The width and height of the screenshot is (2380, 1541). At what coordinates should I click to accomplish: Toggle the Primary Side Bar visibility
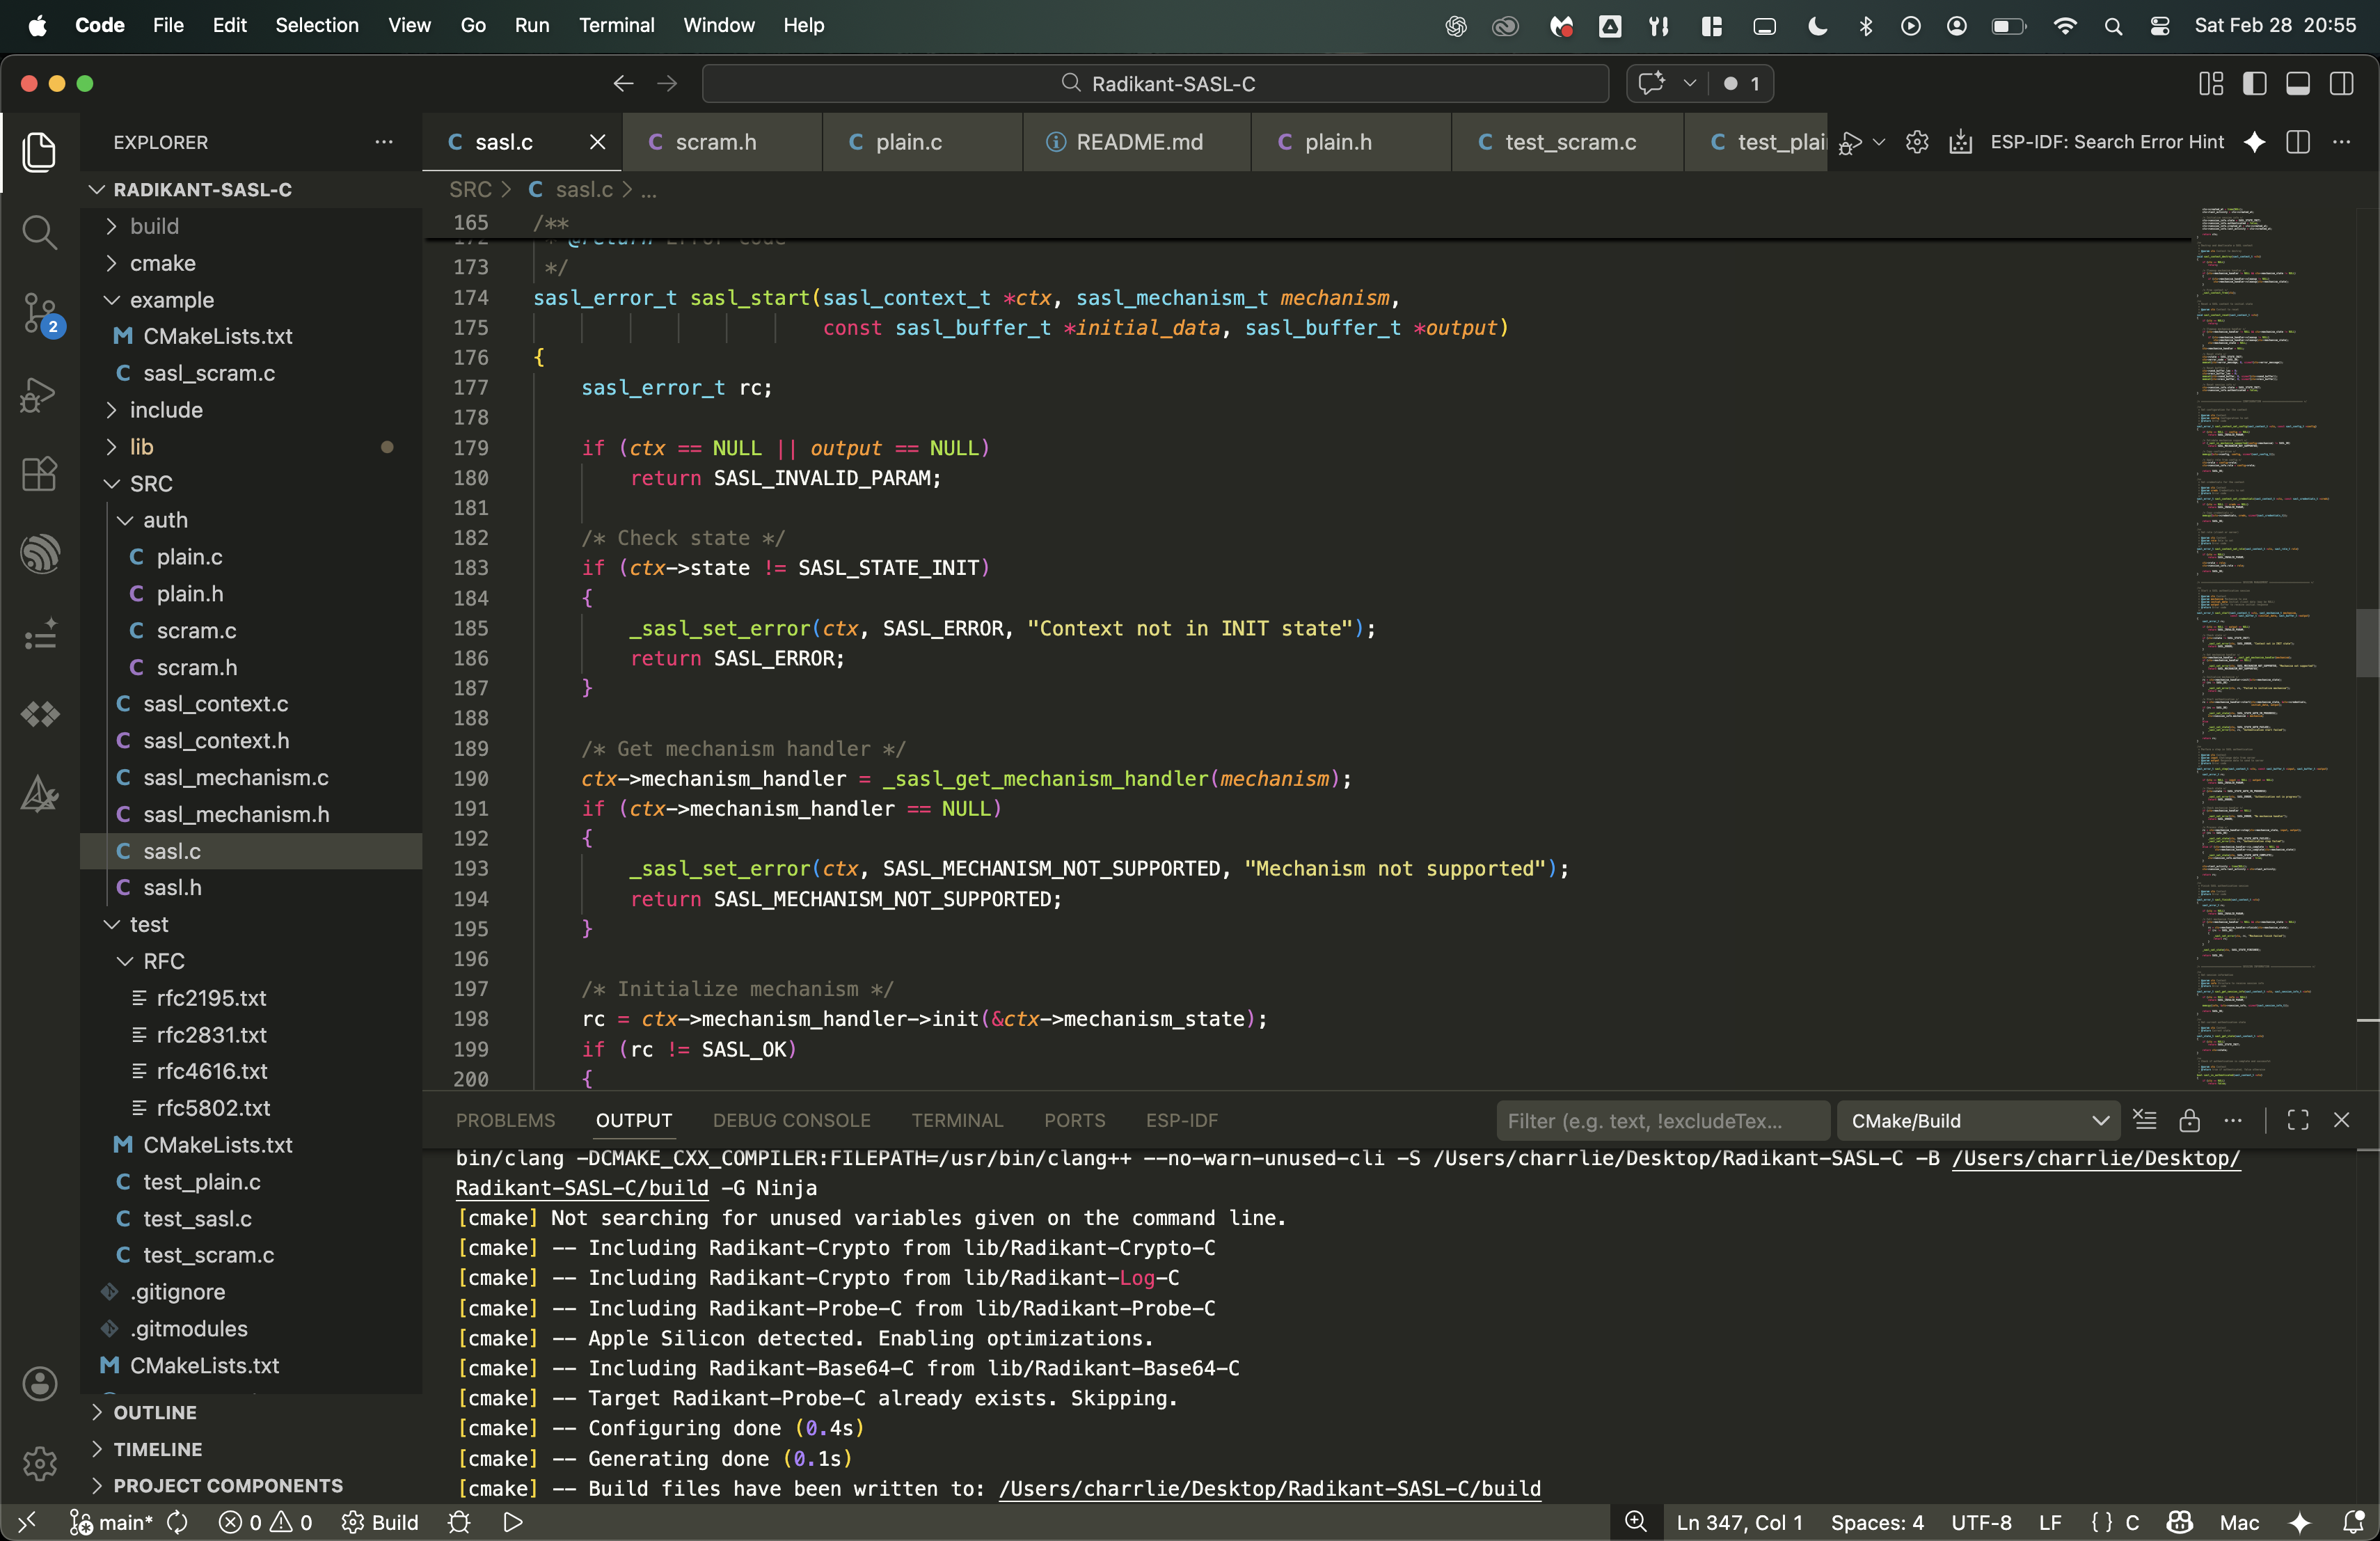click(2255, 83)
